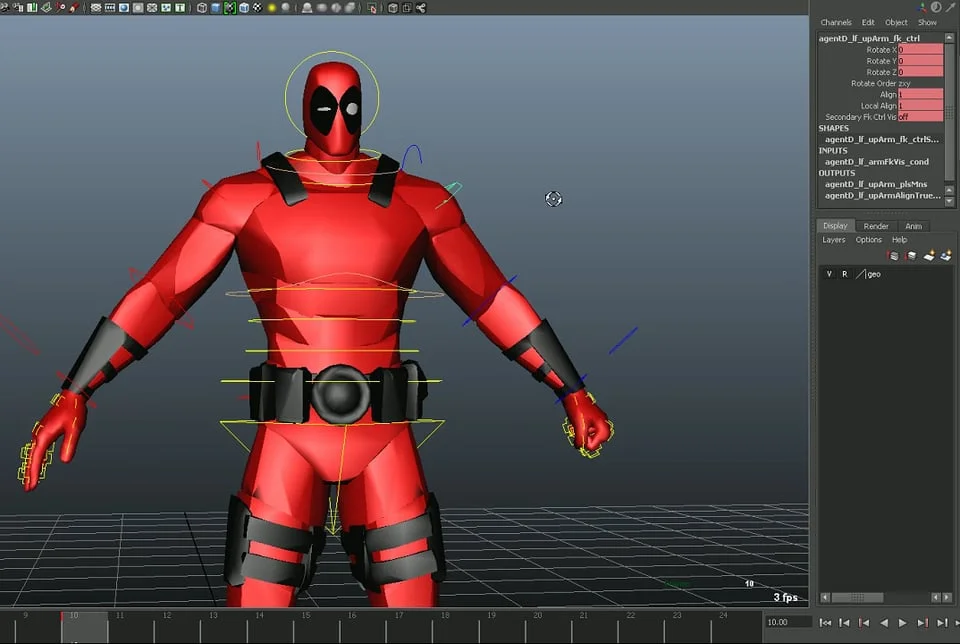960x644 pixels.
Task: Open the Options menu in Layer Editor
Action: [x=868, y=240]
